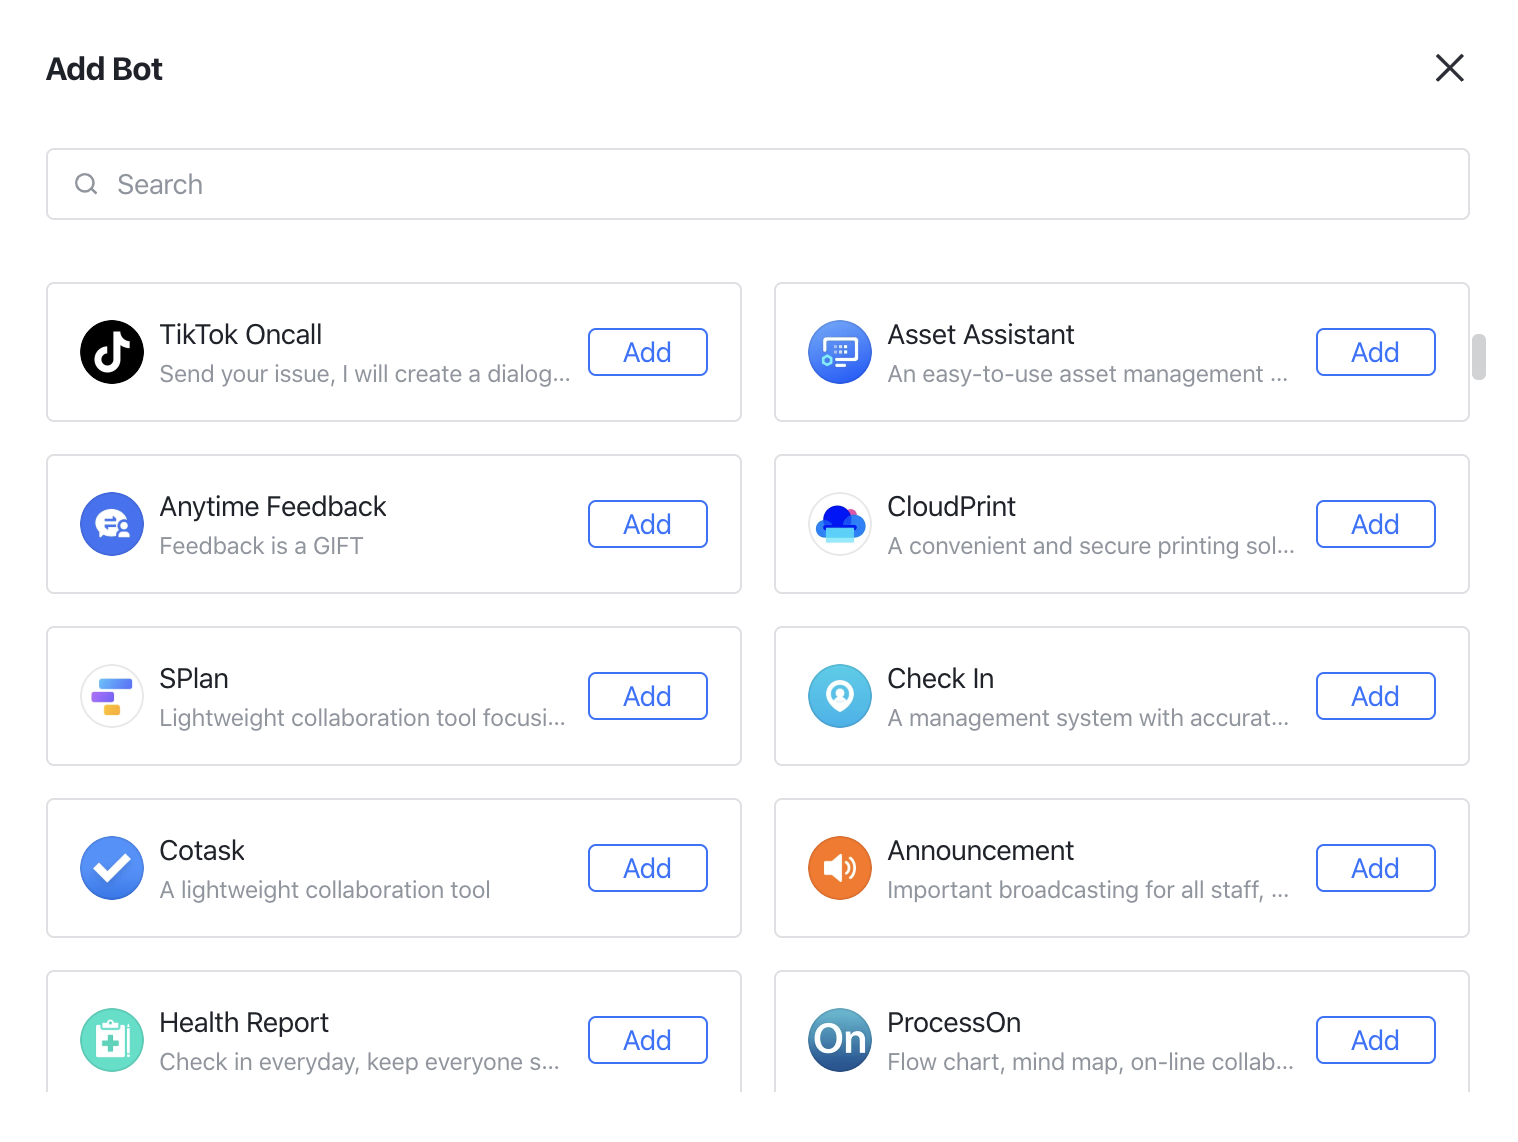This screenshot has height=1142, width=1518.
Task: Click the Announcement speaker icon
Action: [x=840, y=868]
